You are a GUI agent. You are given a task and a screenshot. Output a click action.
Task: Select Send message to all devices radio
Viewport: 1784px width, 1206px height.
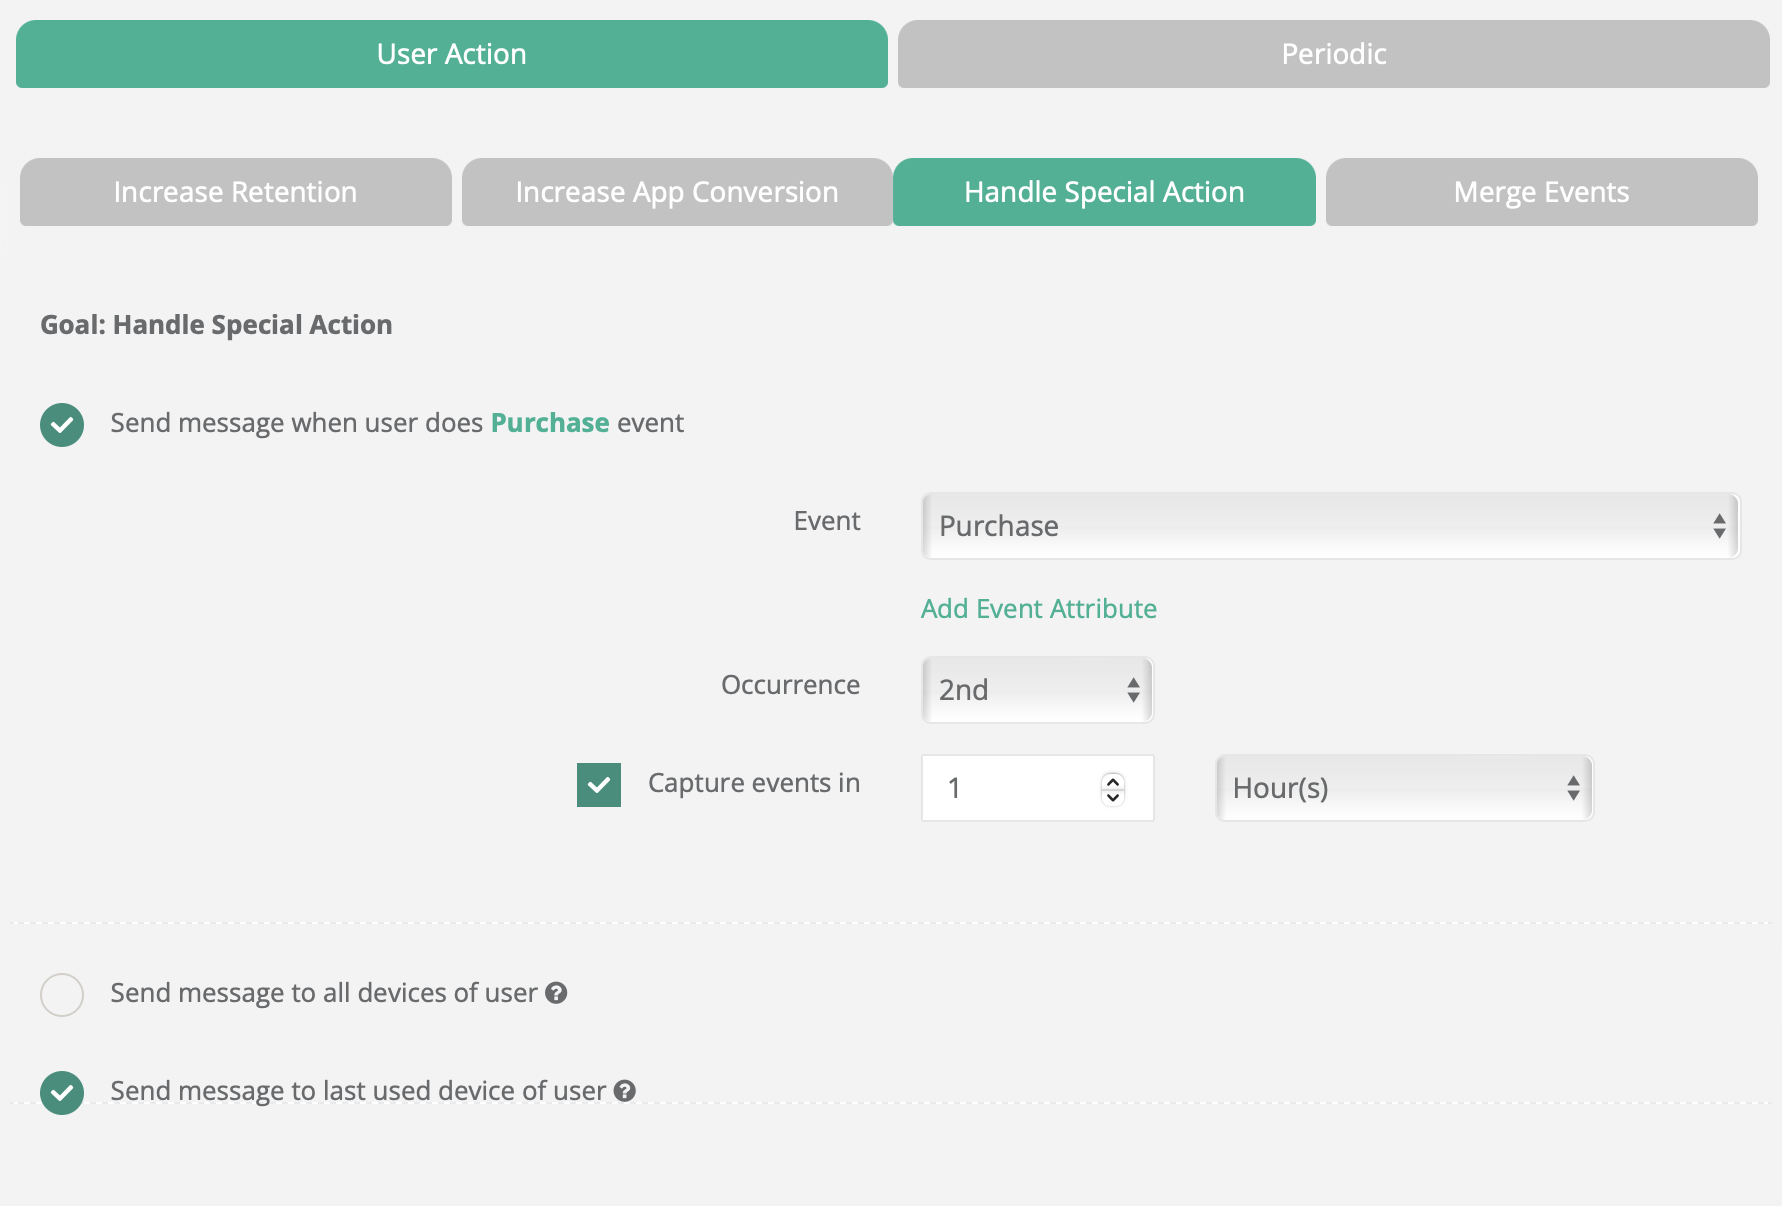62,995
